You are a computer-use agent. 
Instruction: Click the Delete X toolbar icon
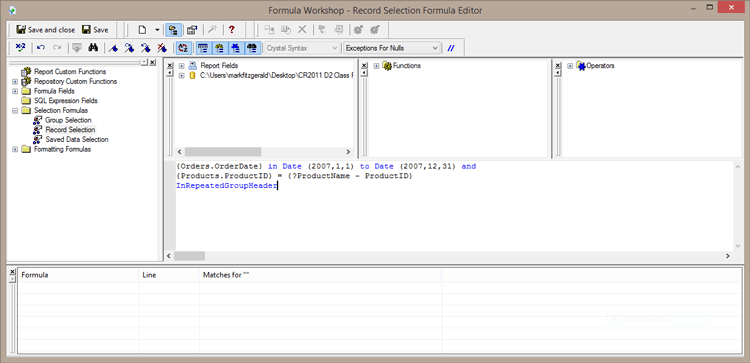point(302,30)
